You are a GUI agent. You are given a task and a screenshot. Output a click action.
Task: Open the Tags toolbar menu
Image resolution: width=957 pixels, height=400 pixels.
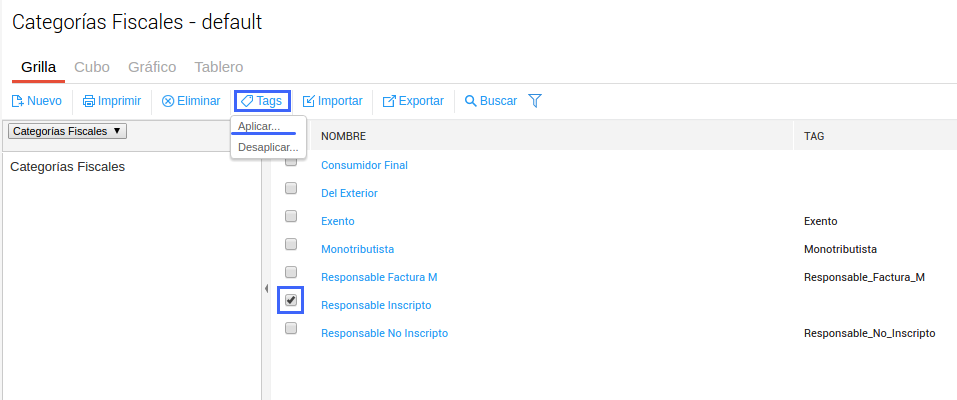point(262,101)
